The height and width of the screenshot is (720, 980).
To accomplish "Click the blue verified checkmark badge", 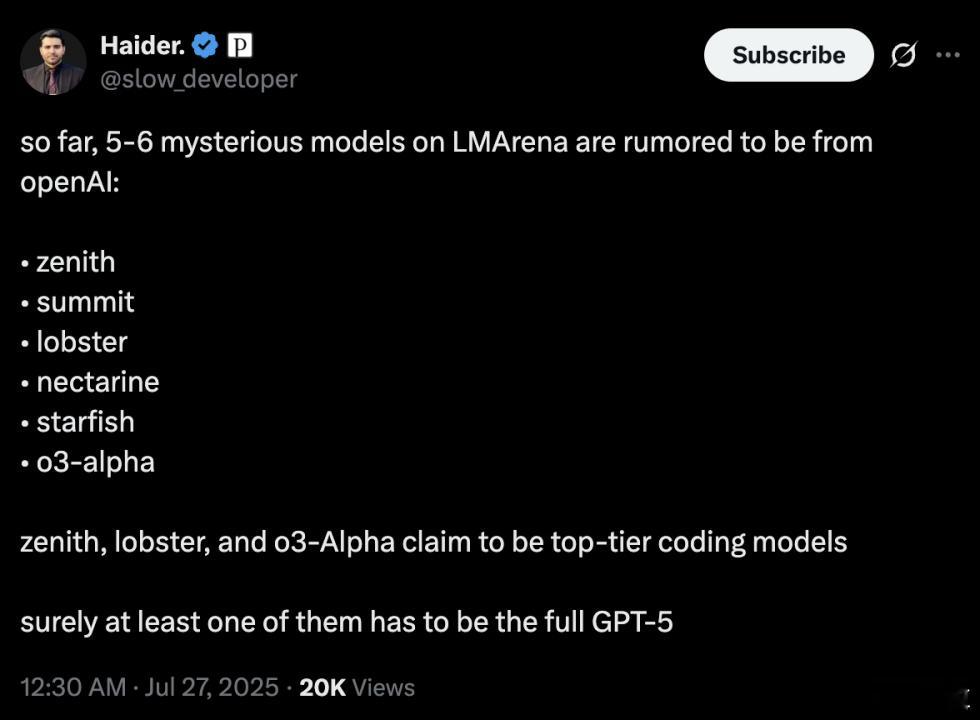I will tap(204, 45).
